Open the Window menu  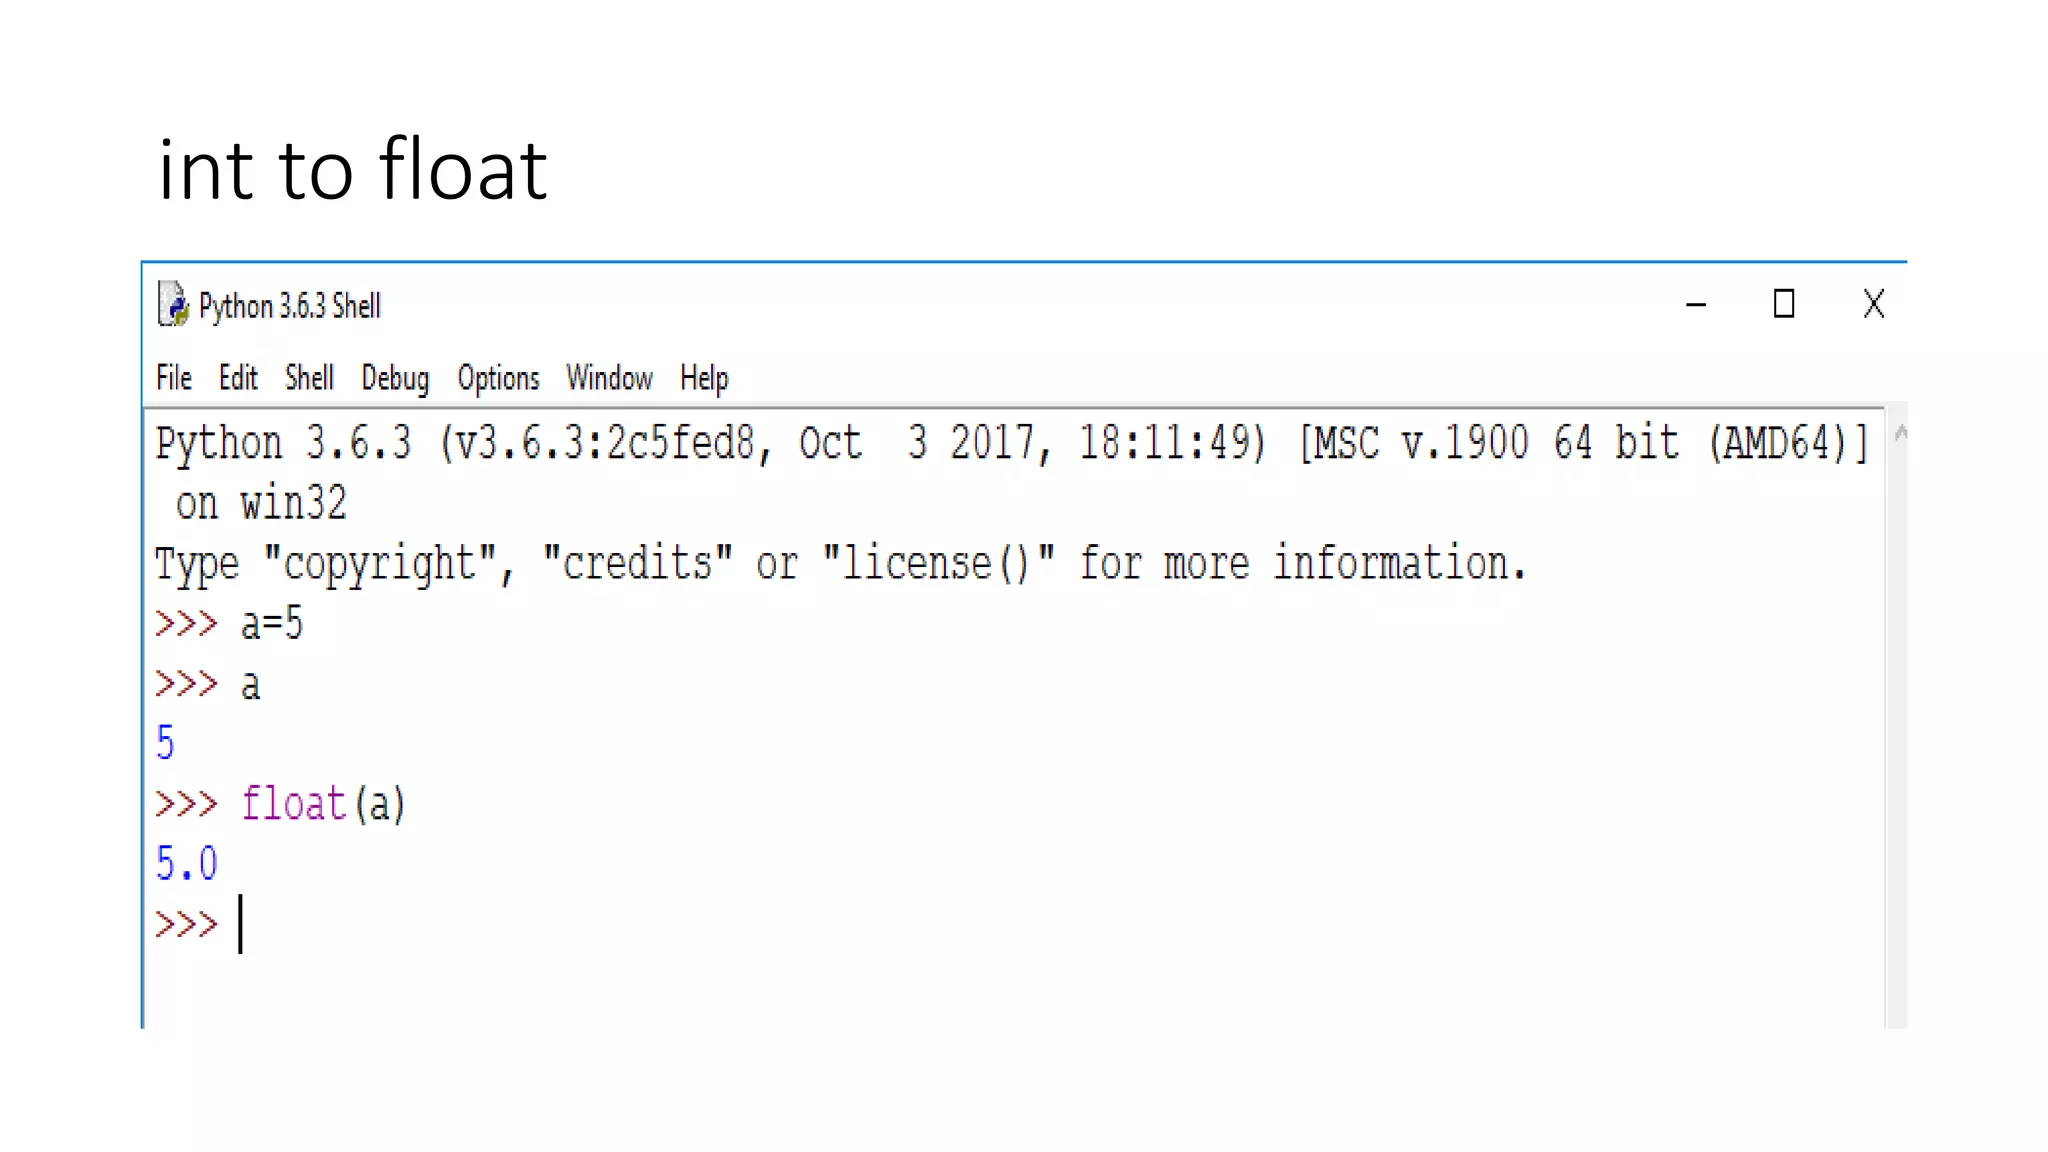click(609, 378)
